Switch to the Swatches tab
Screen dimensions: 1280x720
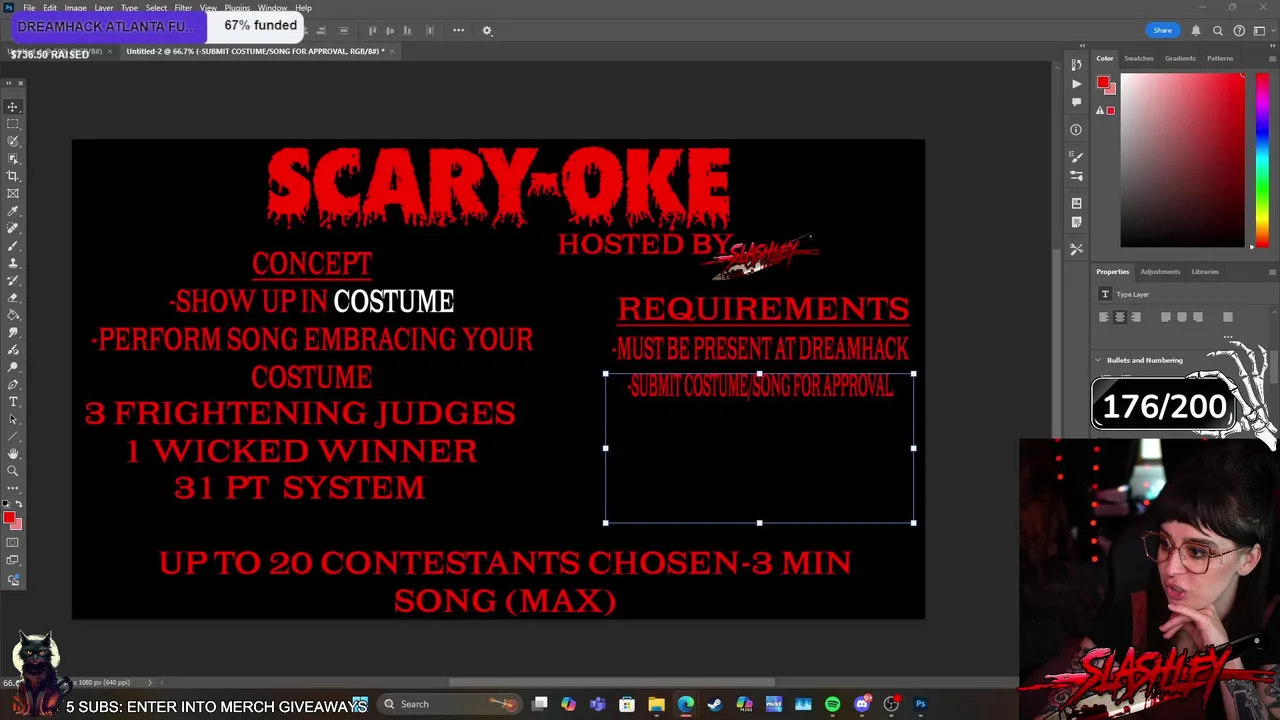[1139, 58]
